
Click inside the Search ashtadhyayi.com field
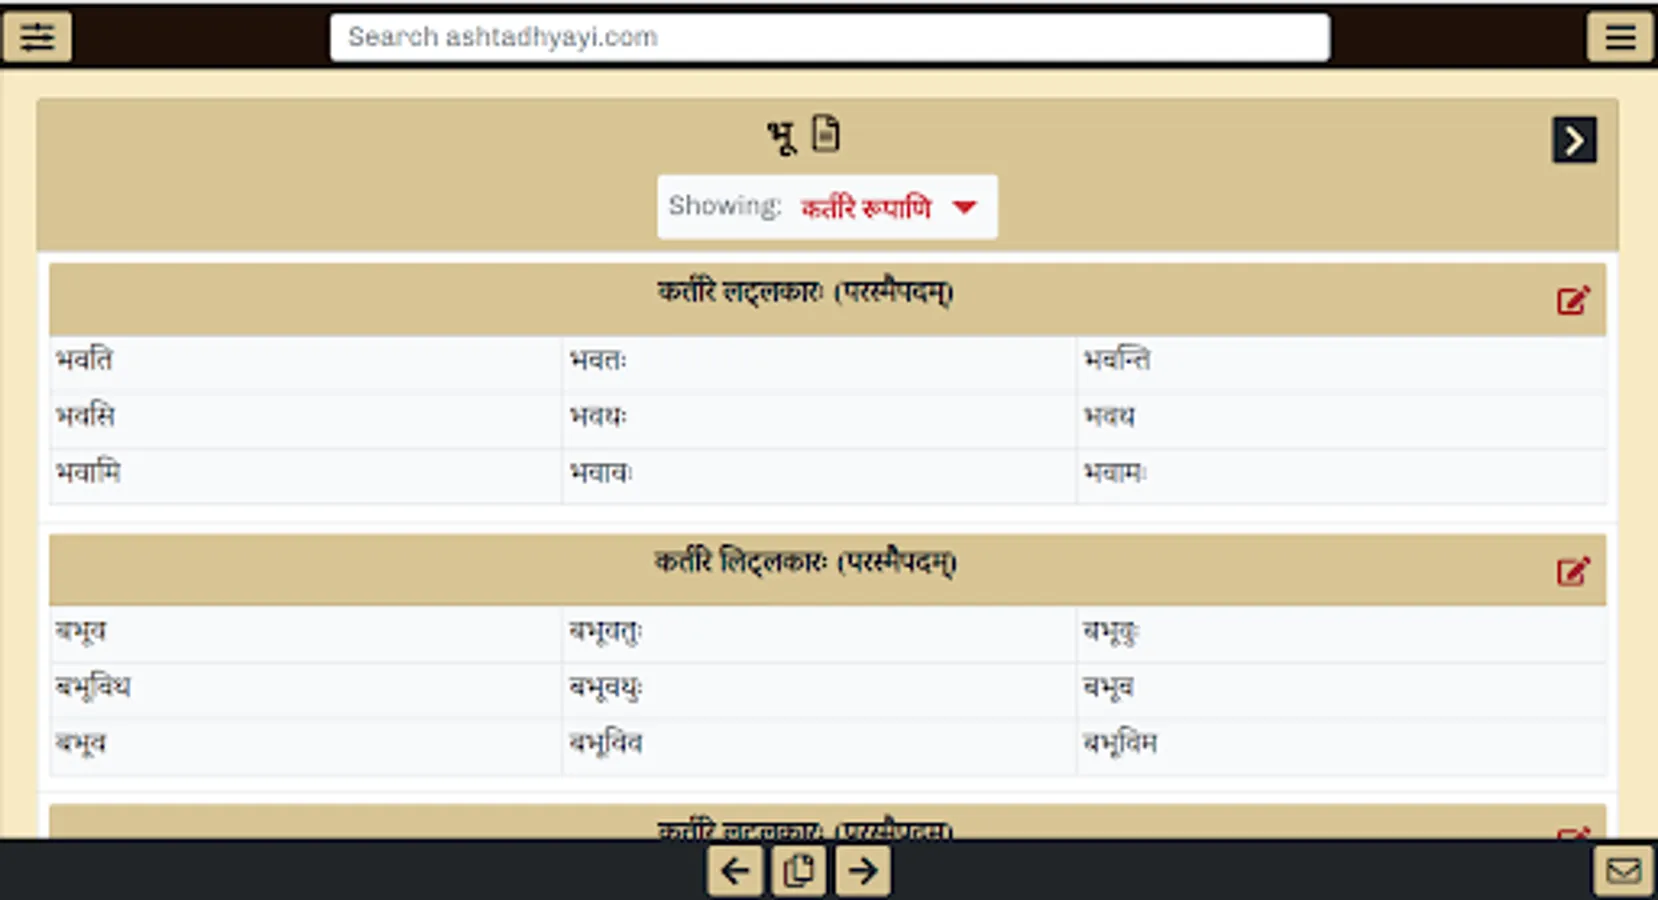(828, 37)
